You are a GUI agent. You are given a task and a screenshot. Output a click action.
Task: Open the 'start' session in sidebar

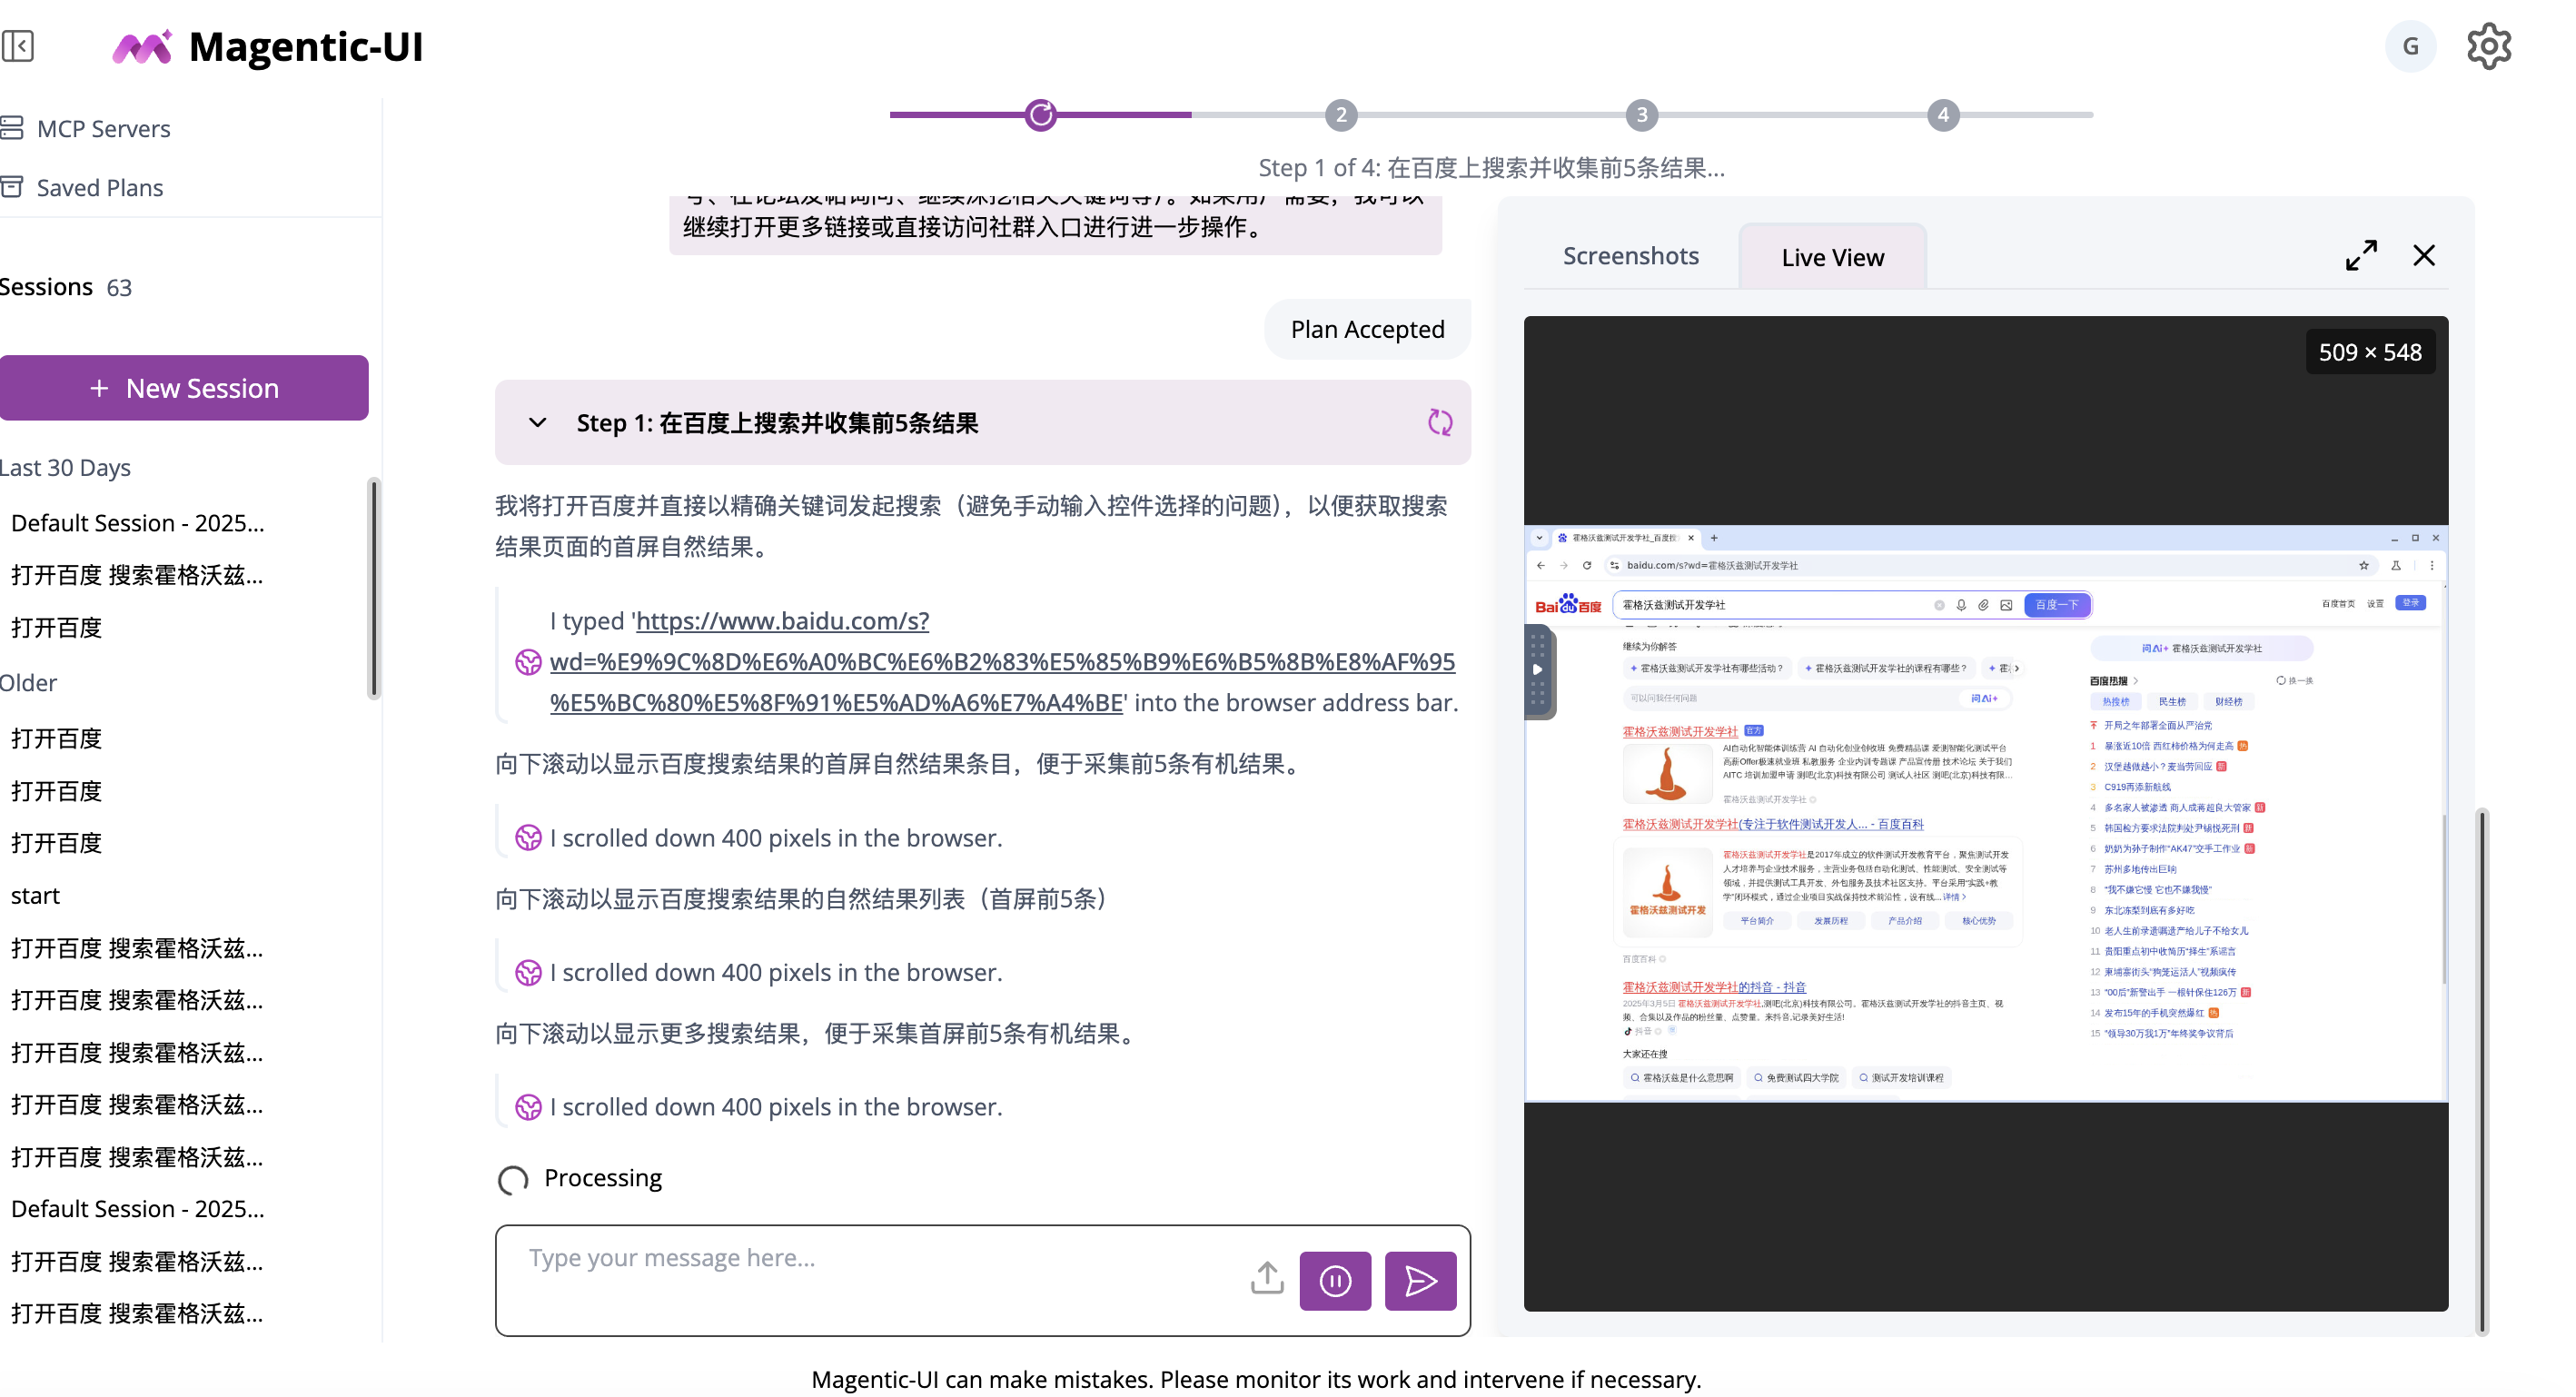point(35,895)
